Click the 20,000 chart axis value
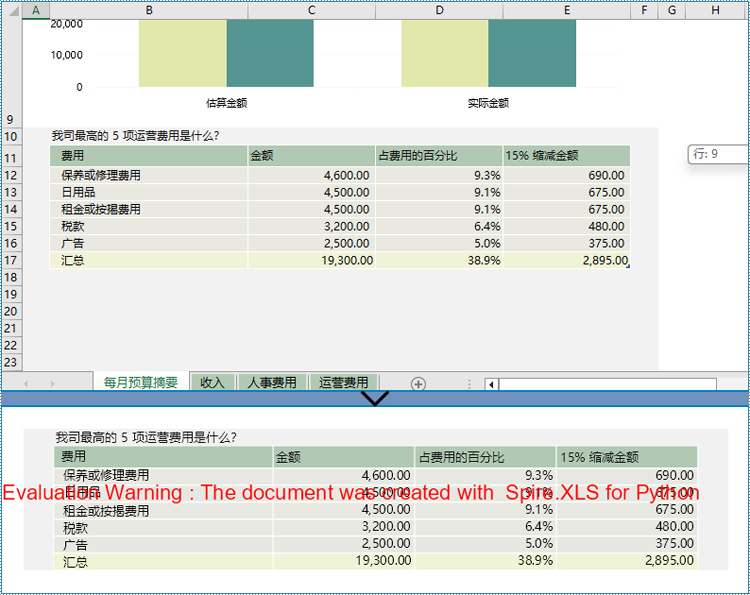This screenshot has width=750, height=595. click(66, 24)
